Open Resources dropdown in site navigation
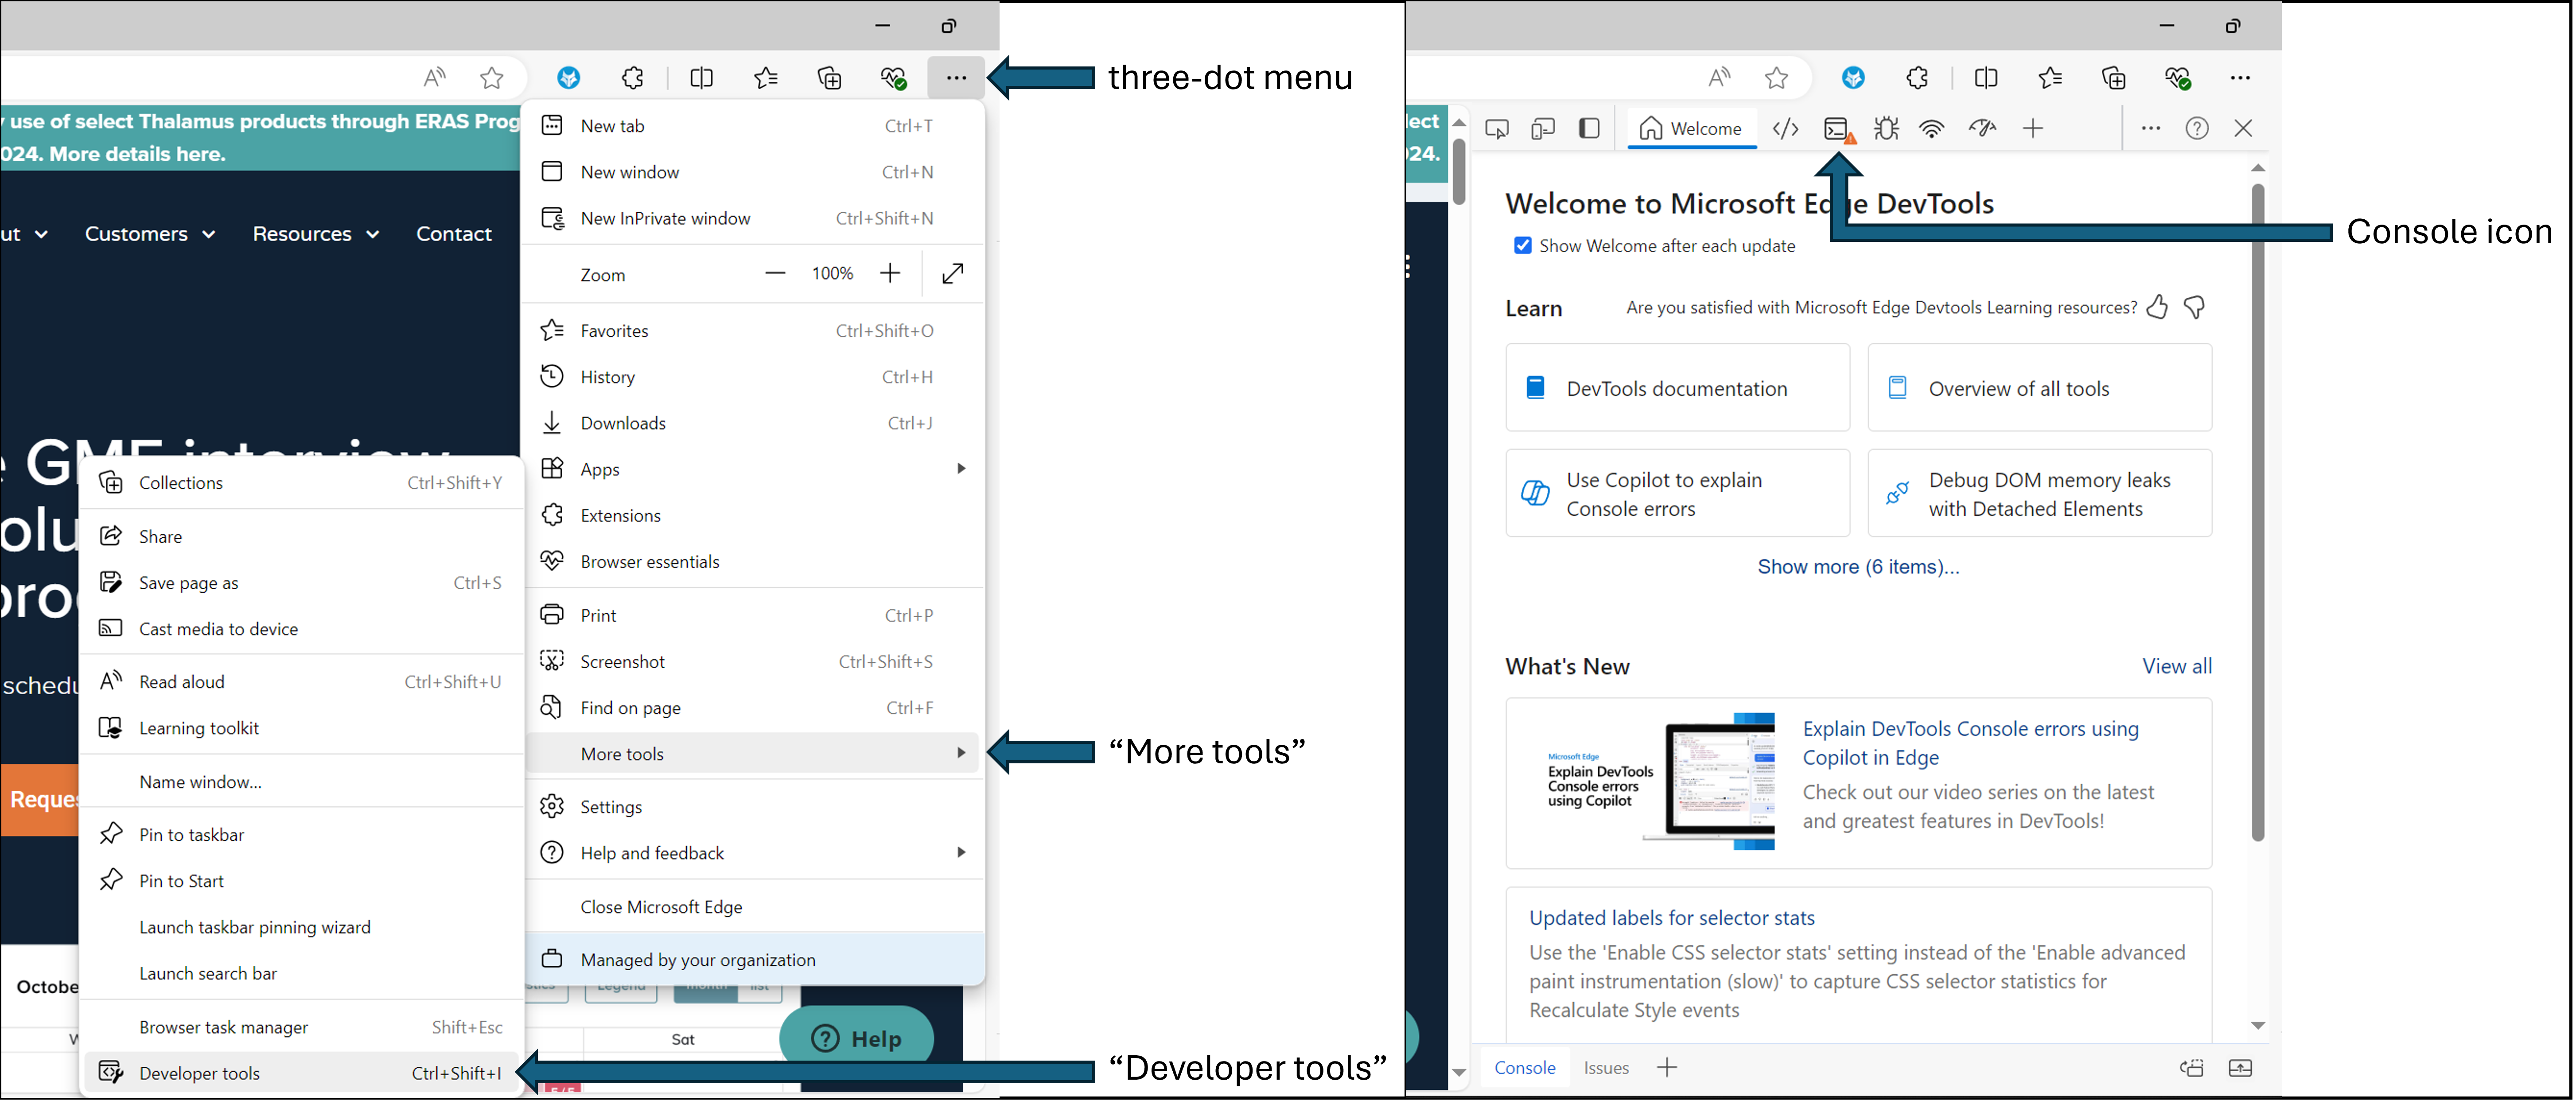The height and width of the screenshot is (1112, 2576). click(x=316, y=234)
